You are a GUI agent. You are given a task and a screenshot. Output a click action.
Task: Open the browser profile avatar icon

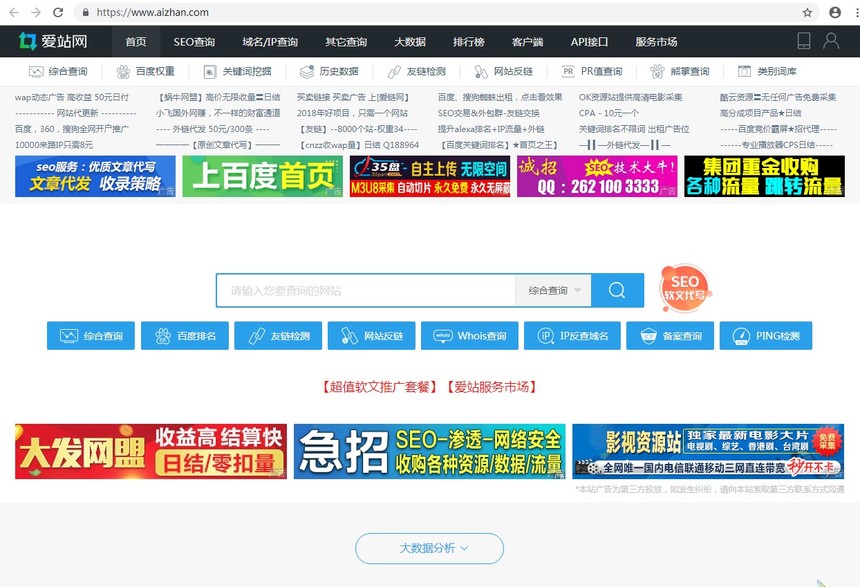pyautogui.click(x=835, y=12)
